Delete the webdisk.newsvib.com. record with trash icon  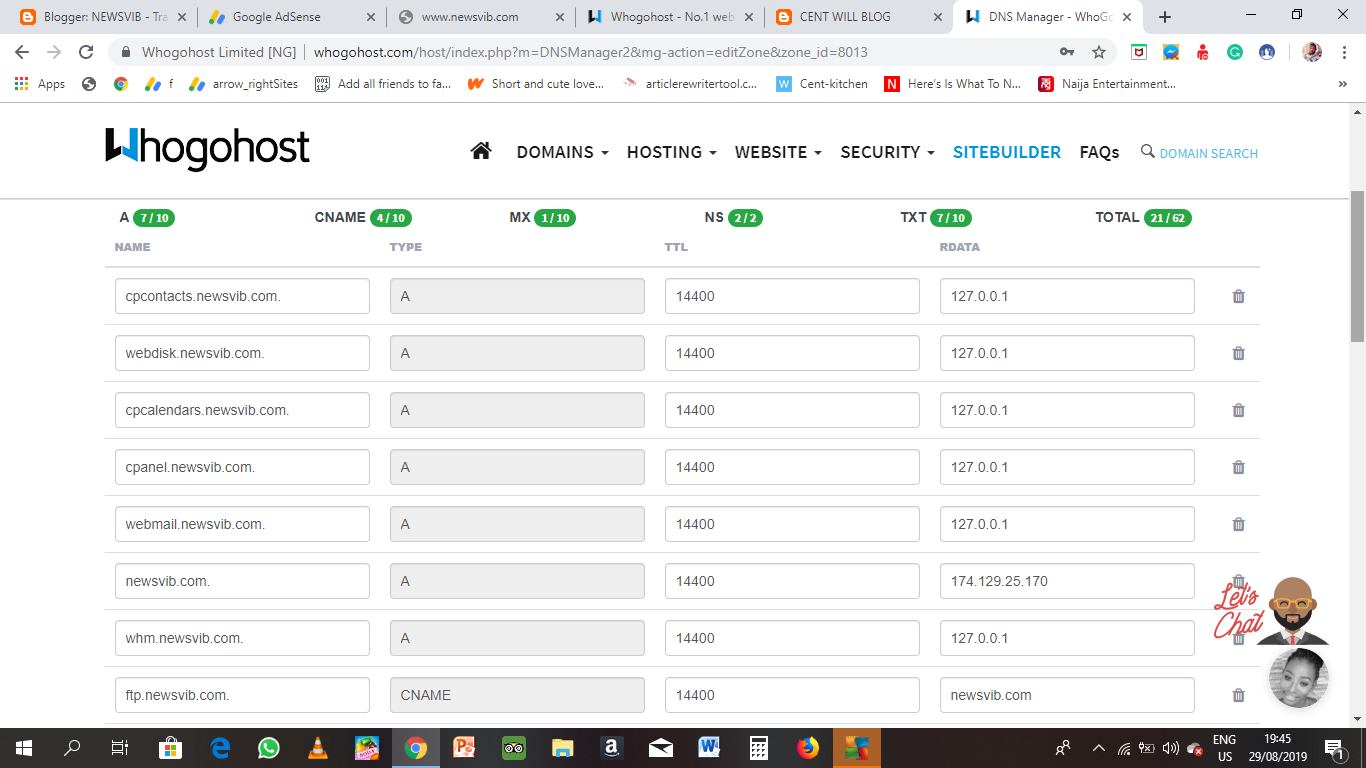[x=1238, y=353]
